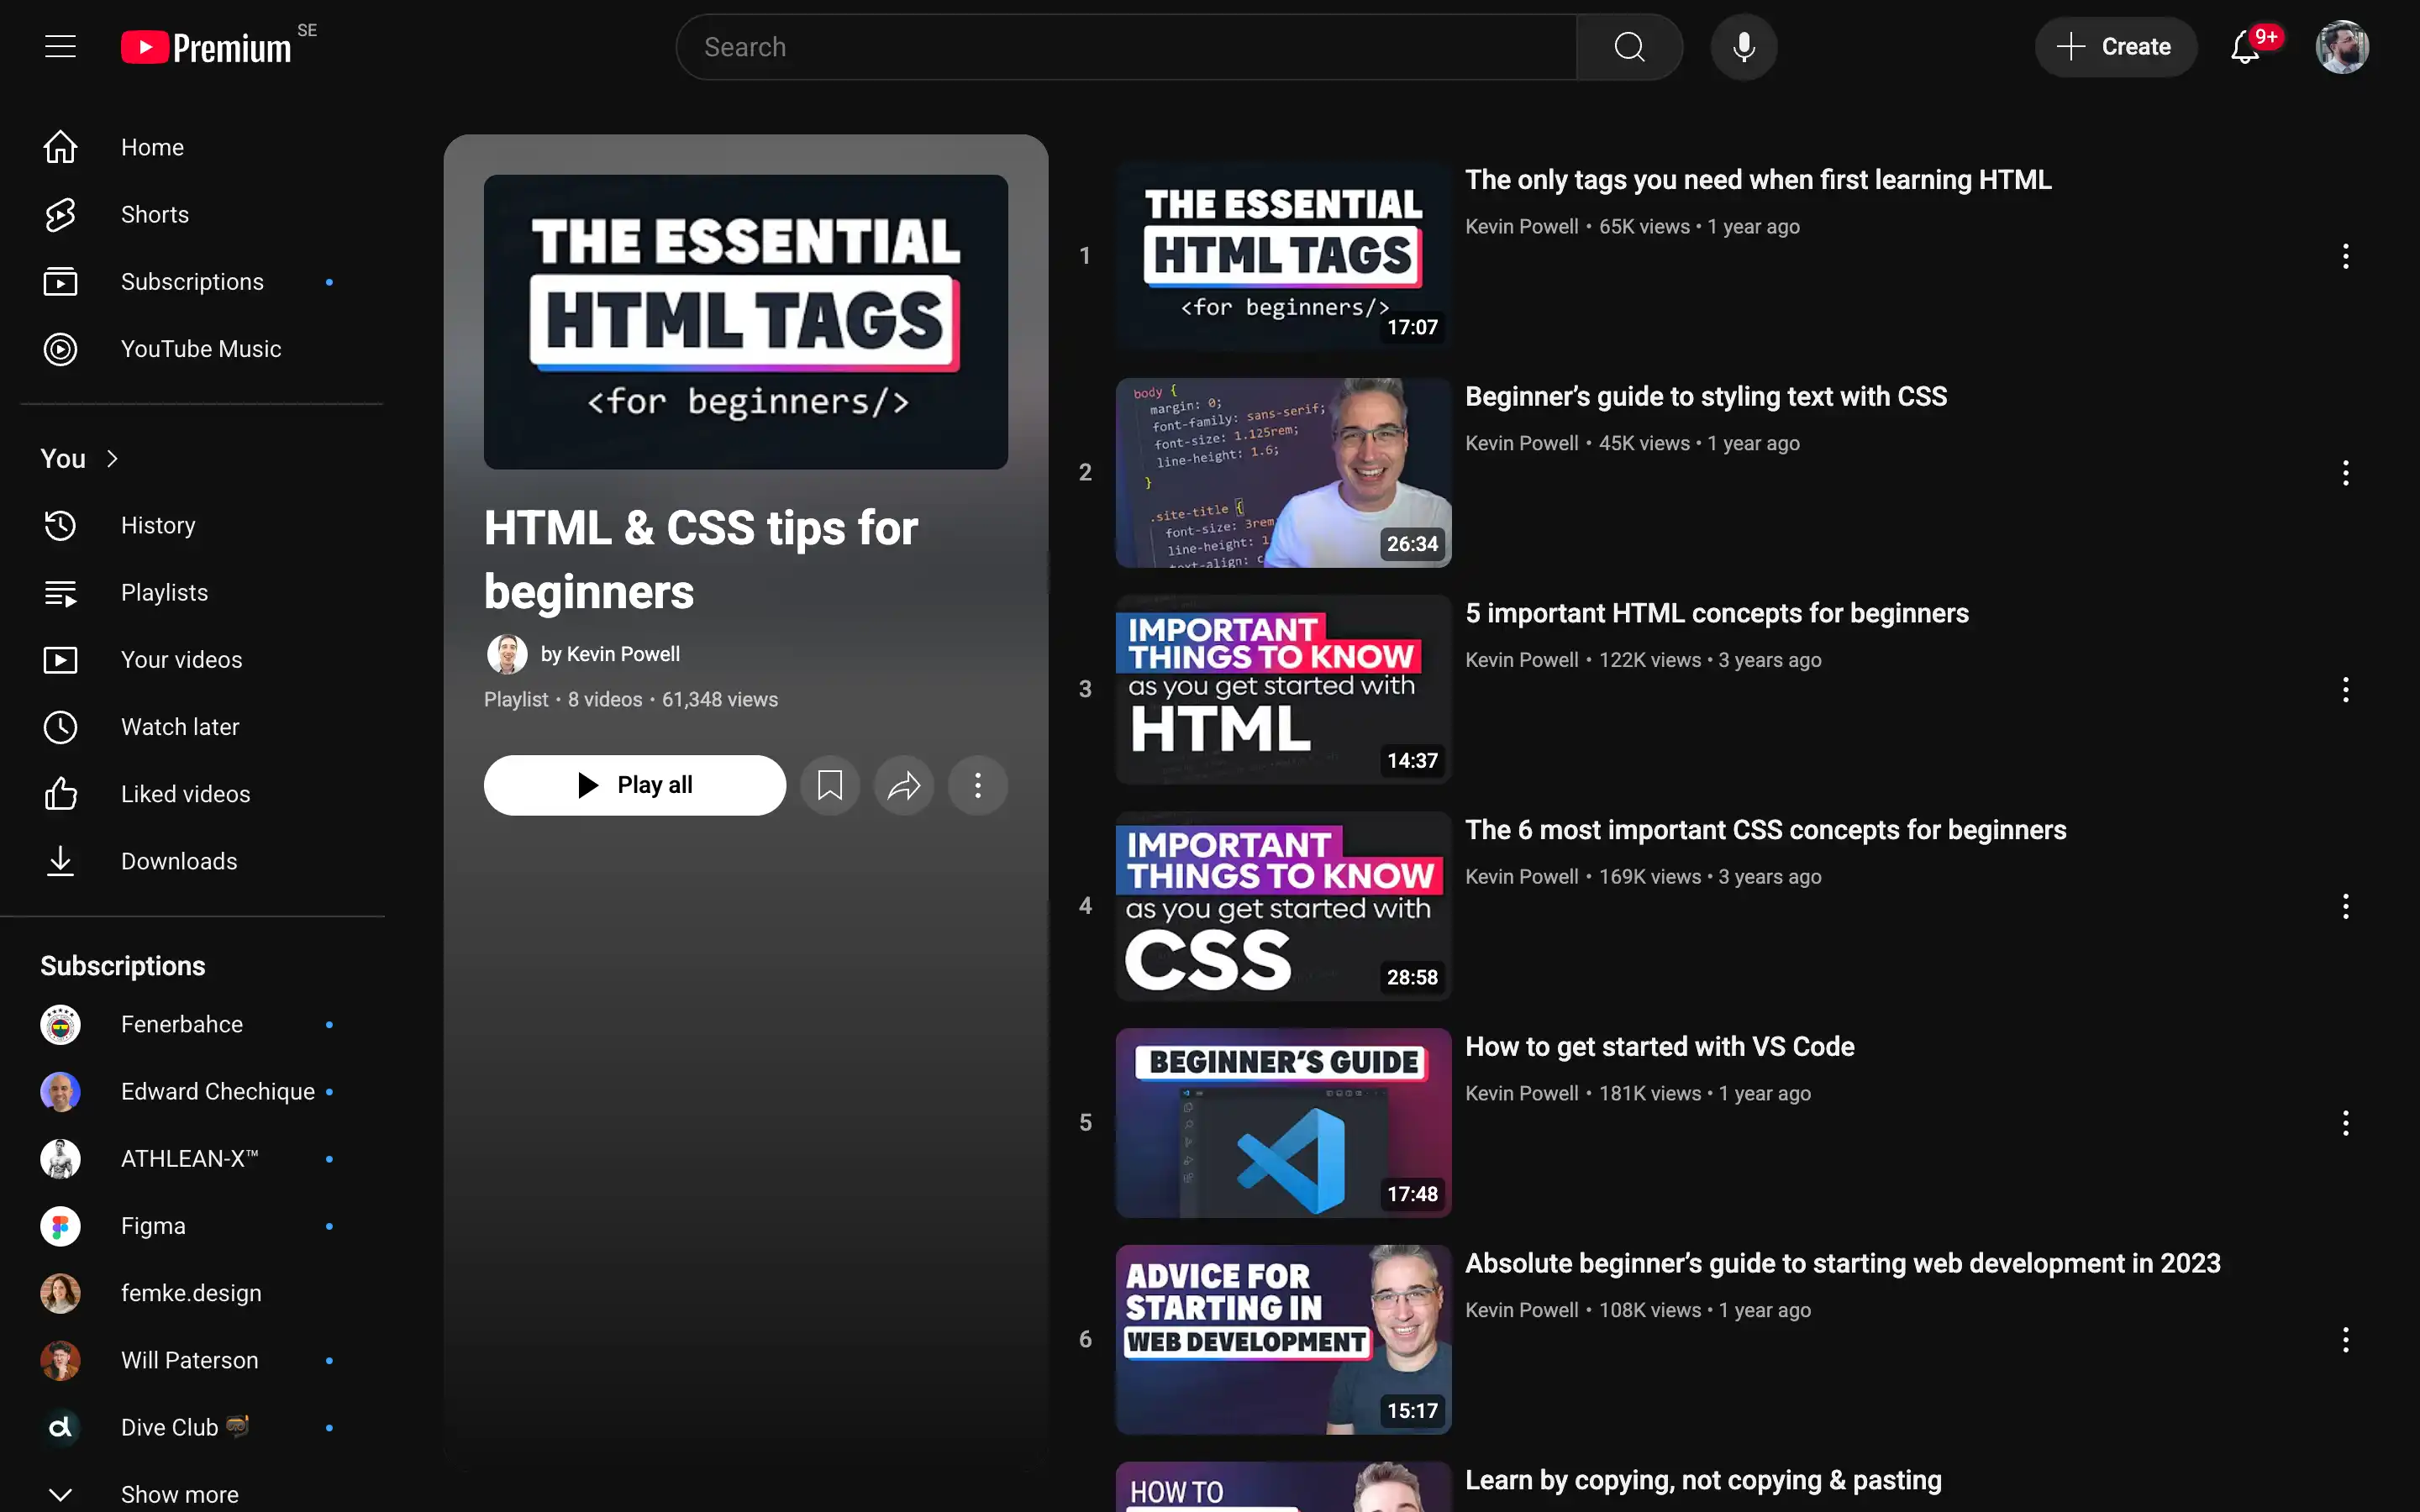Click in the Search input field

[1126, 47]
